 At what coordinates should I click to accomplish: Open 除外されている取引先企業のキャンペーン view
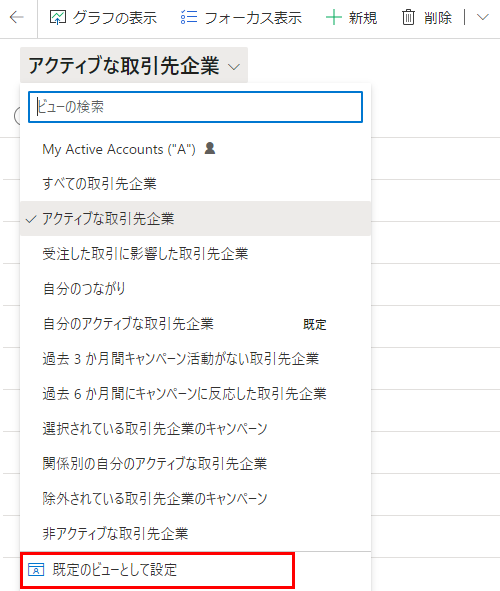coord(195,499)
